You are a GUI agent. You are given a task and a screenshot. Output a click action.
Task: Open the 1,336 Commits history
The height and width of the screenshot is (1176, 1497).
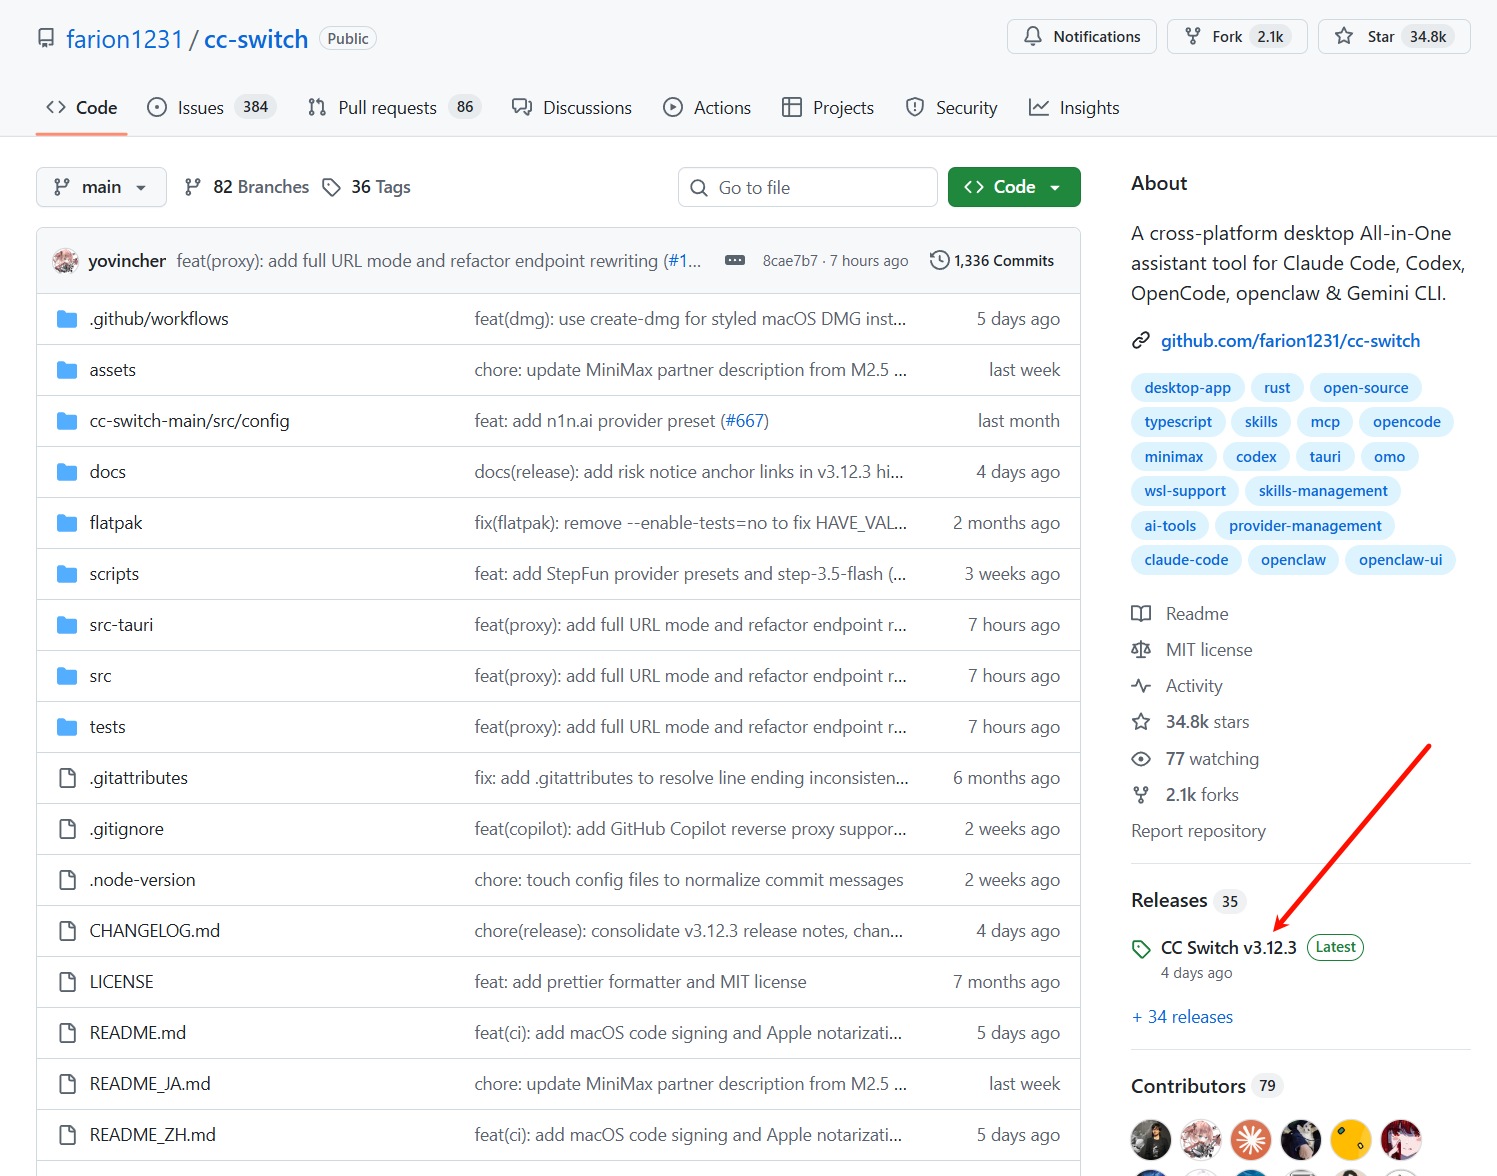click(x=992, y=261)
